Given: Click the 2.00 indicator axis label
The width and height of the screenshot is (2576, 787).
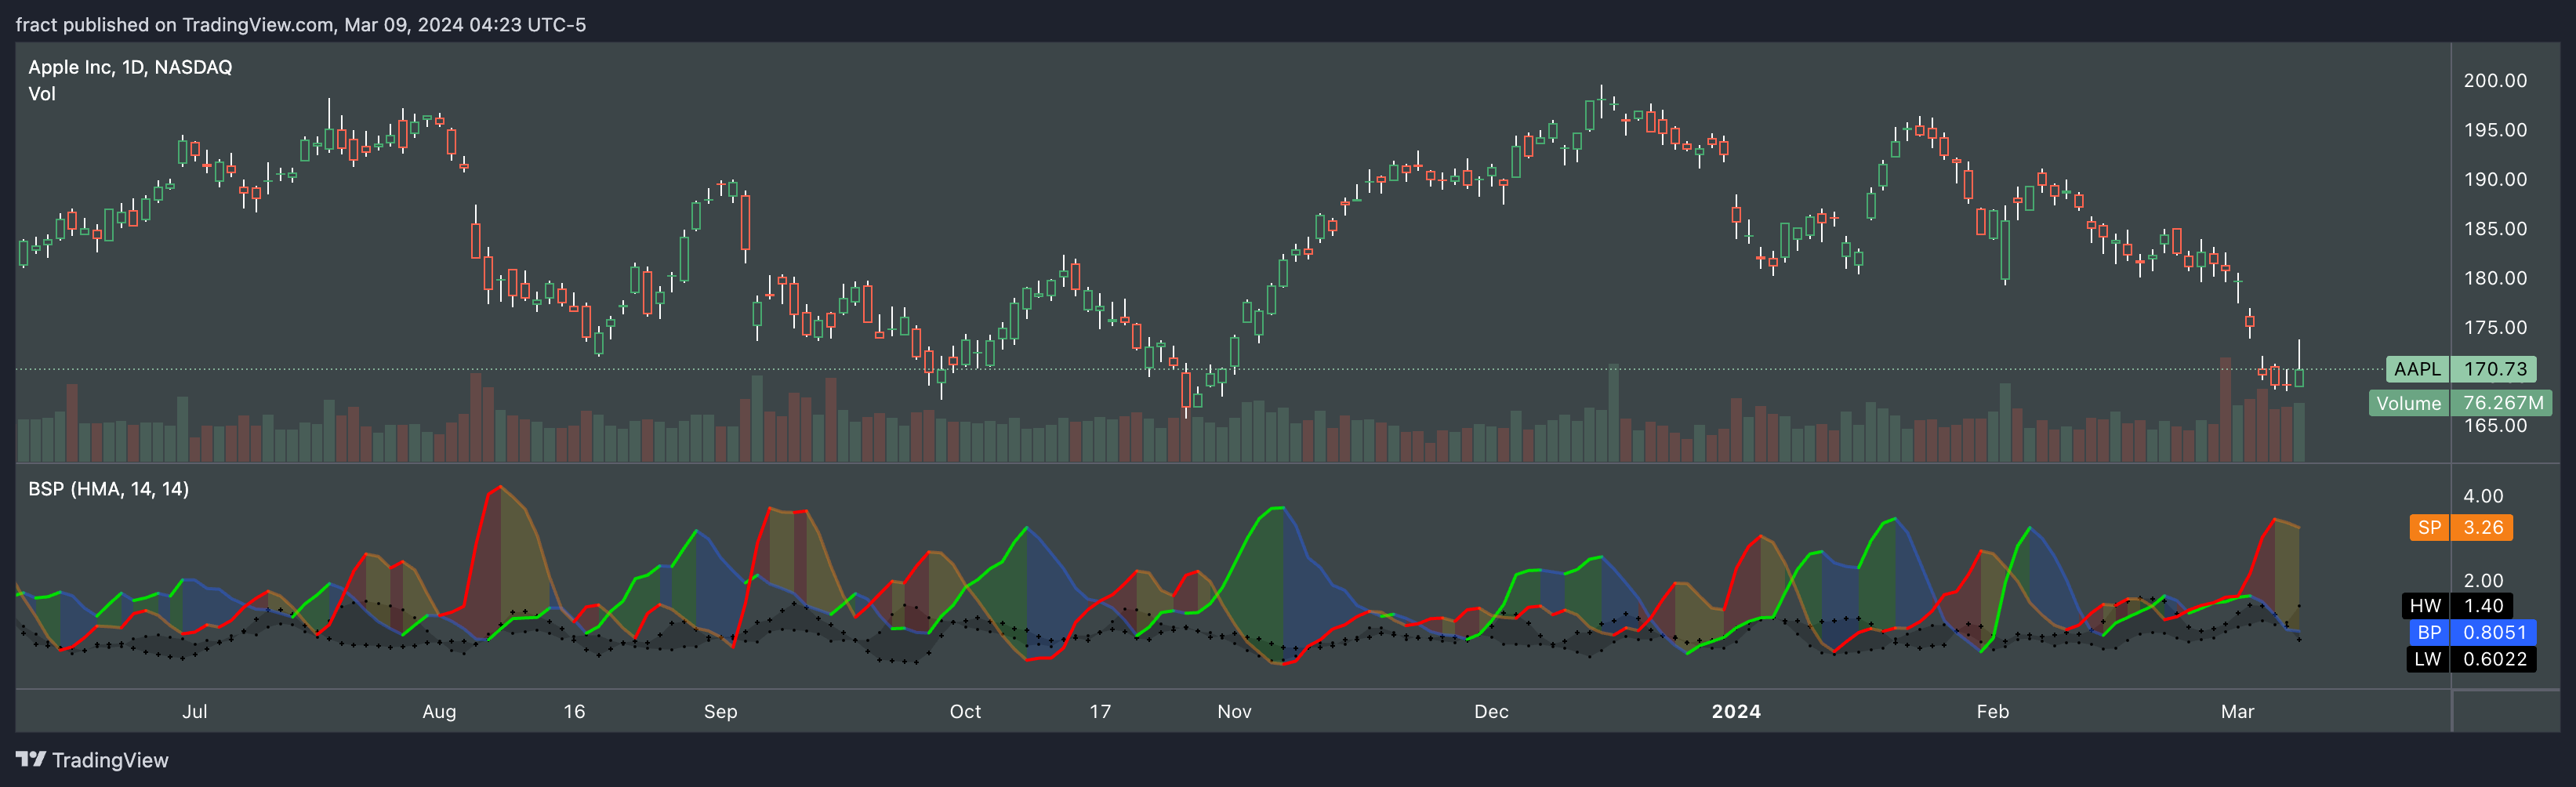Looking at the screenshot, I should 2482,581.
